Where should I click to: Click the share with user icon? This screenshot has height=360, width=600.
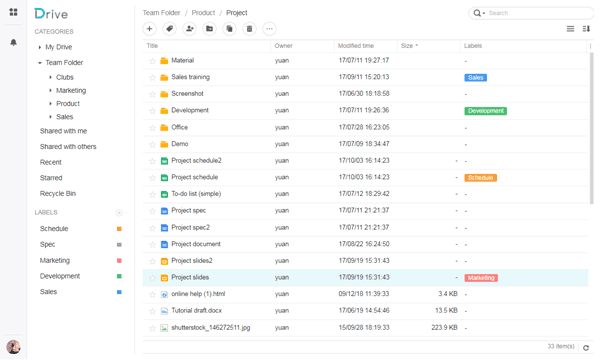point(189,29)
